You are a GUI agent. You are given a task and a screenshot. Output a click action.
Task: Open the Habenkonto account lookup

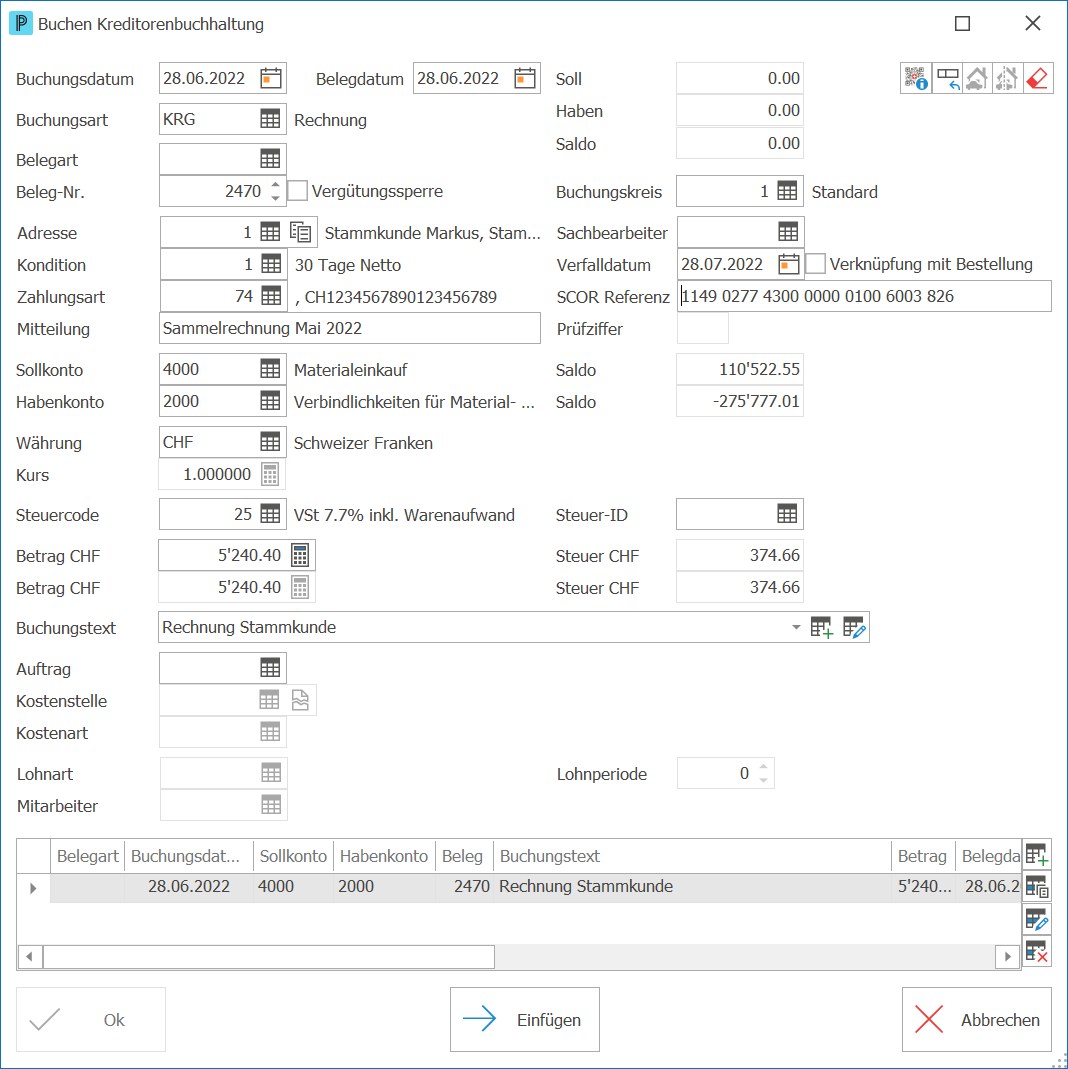(270, 401)
